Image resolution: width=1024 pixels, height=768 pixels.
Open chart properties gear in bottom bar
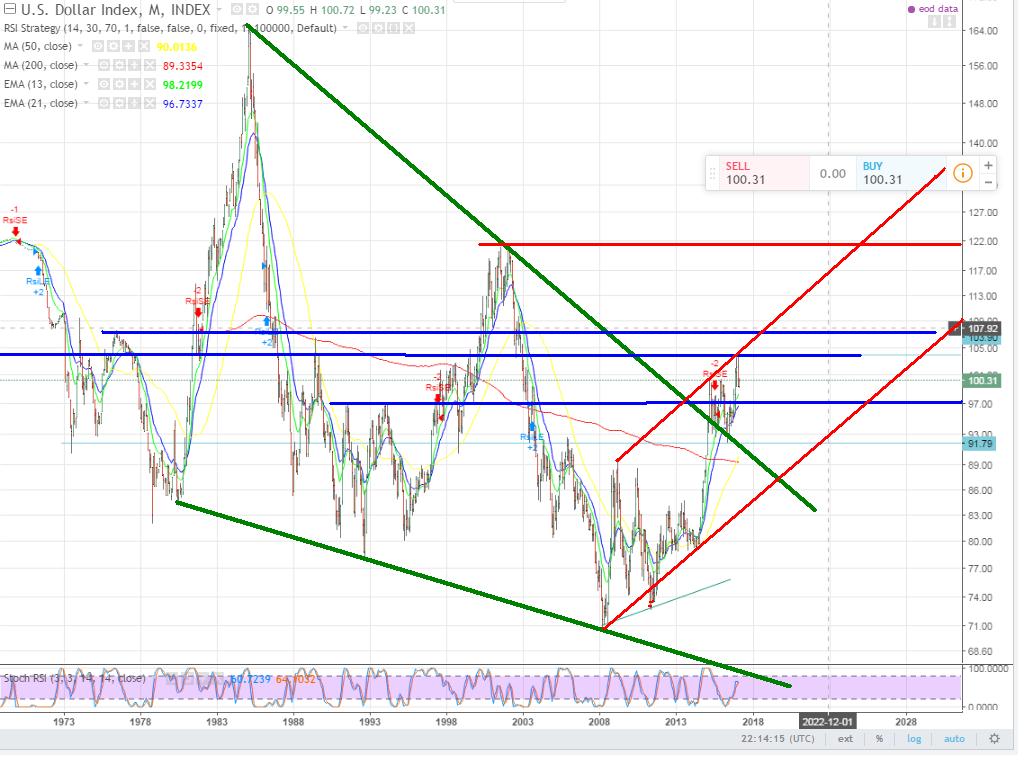coord(994,739)
